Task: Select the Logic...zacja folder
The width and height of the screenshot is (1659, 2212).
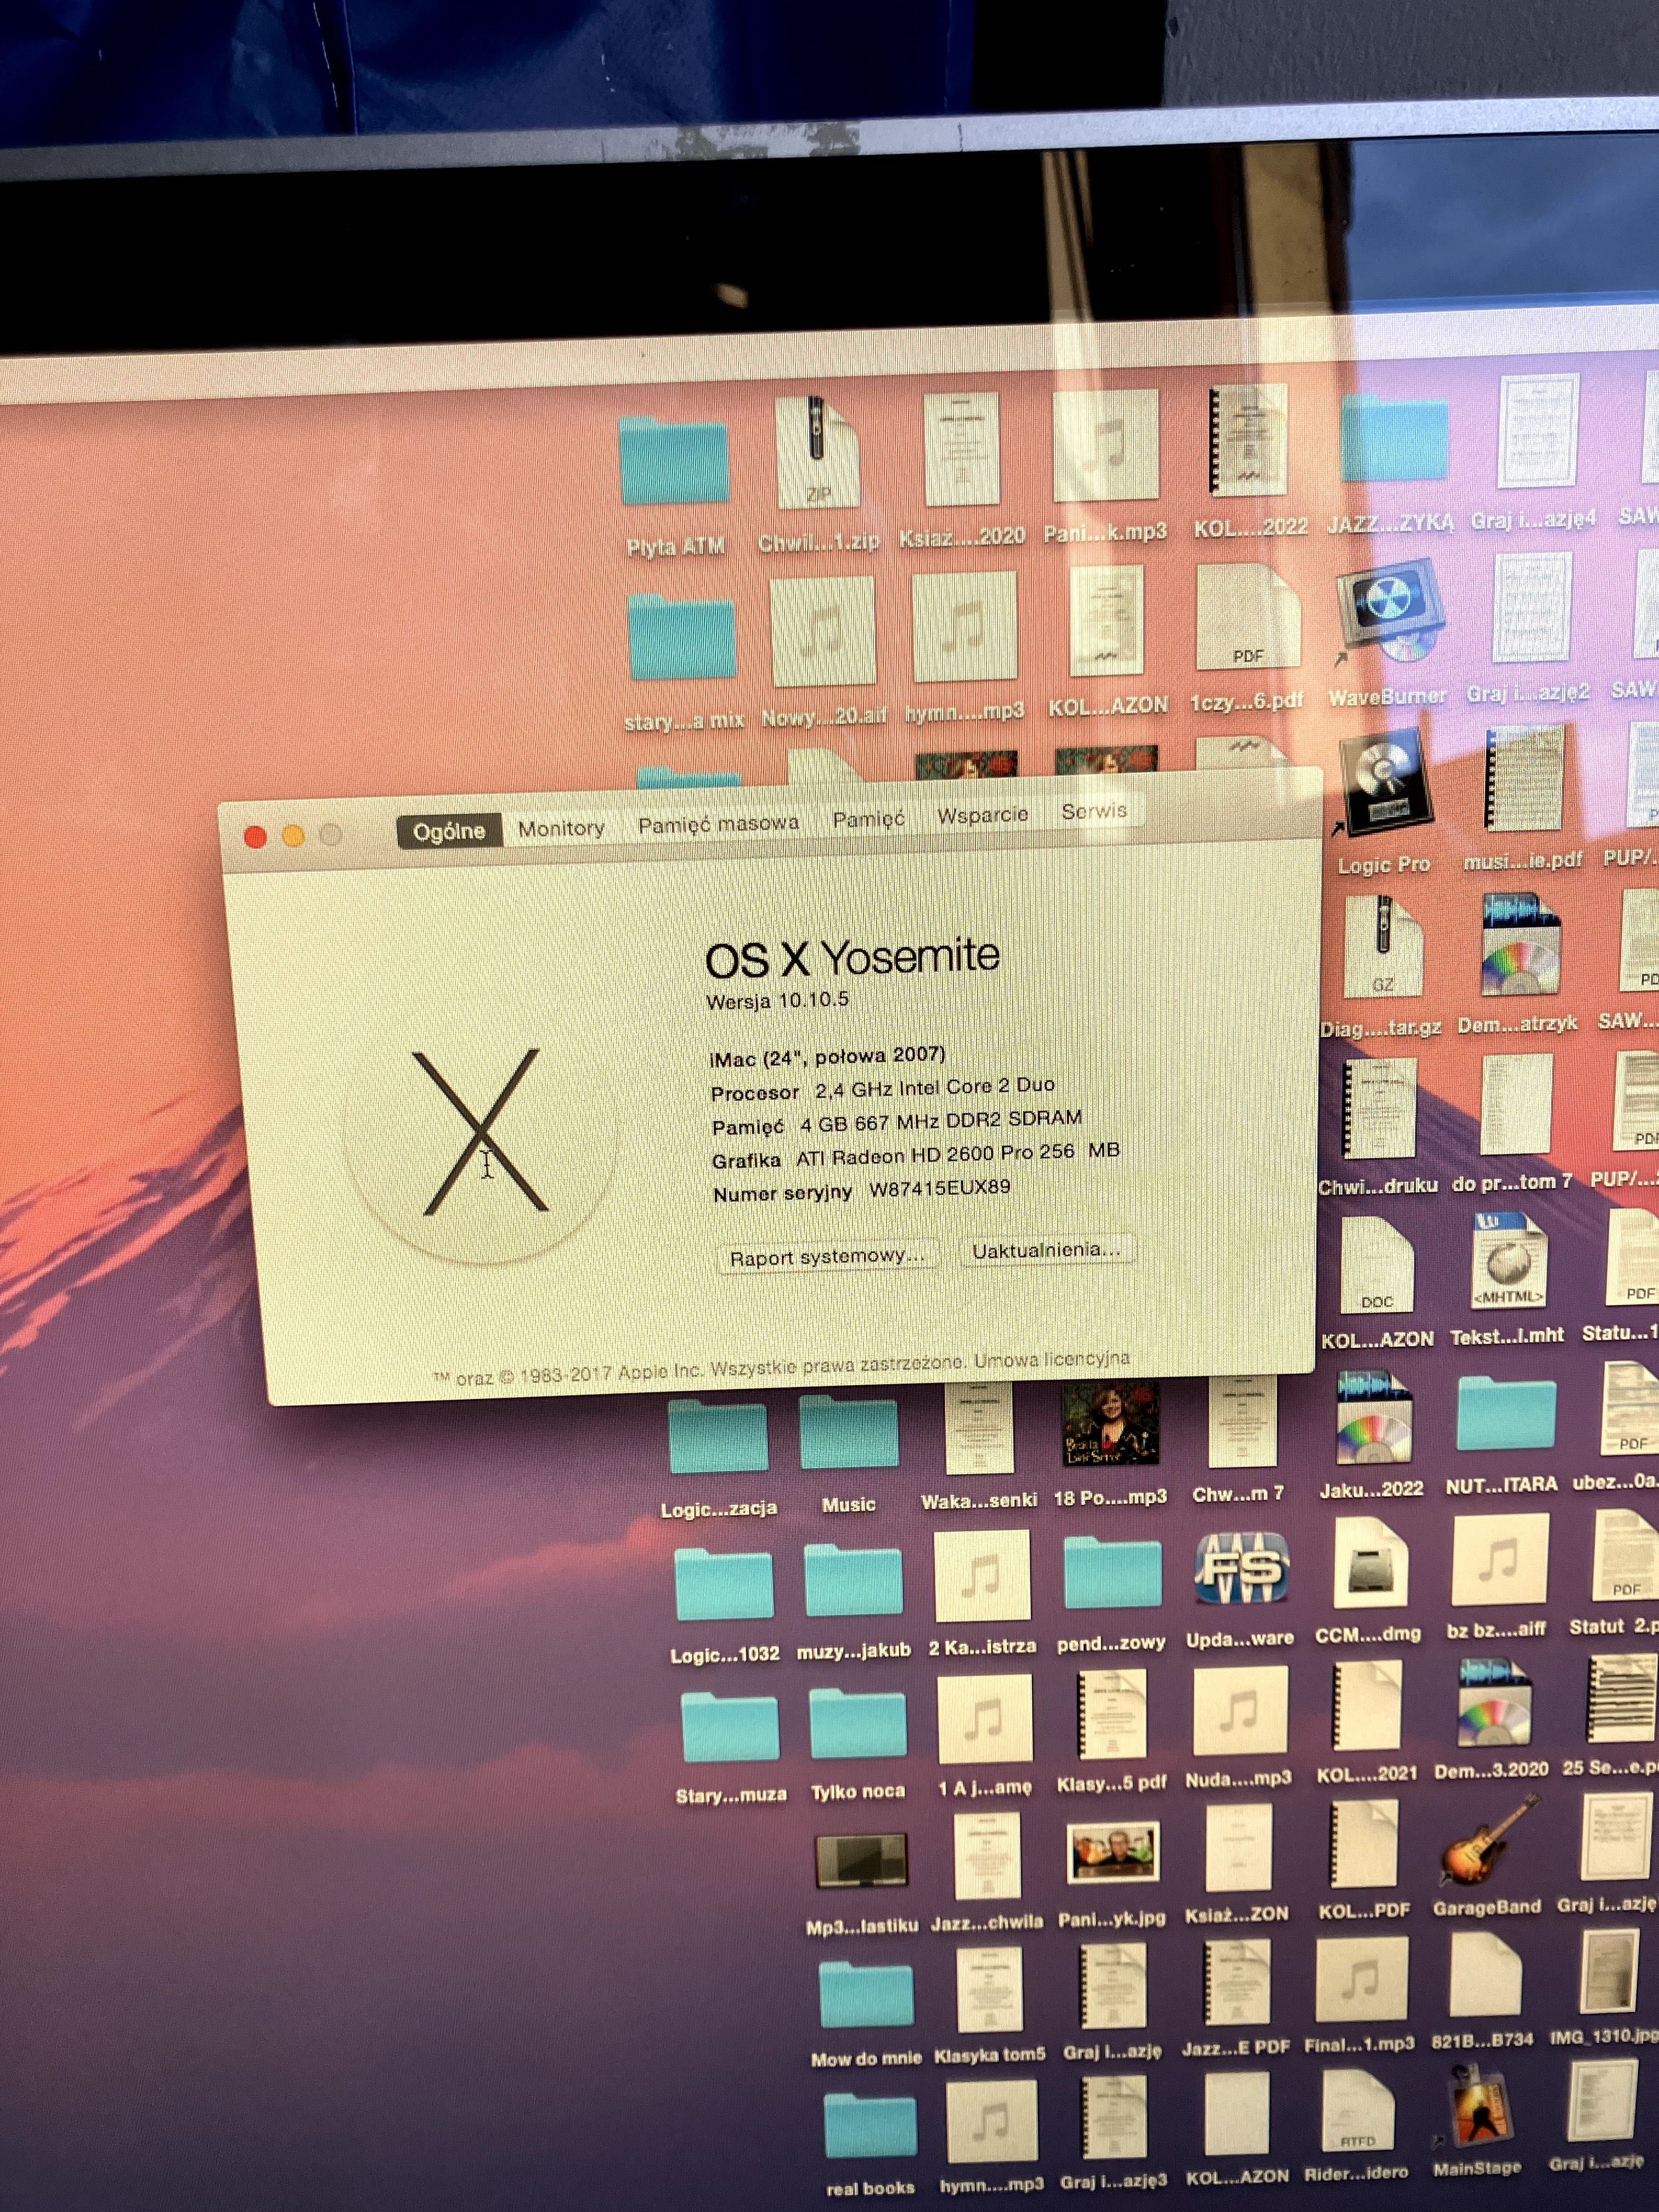Action: 718,1437
